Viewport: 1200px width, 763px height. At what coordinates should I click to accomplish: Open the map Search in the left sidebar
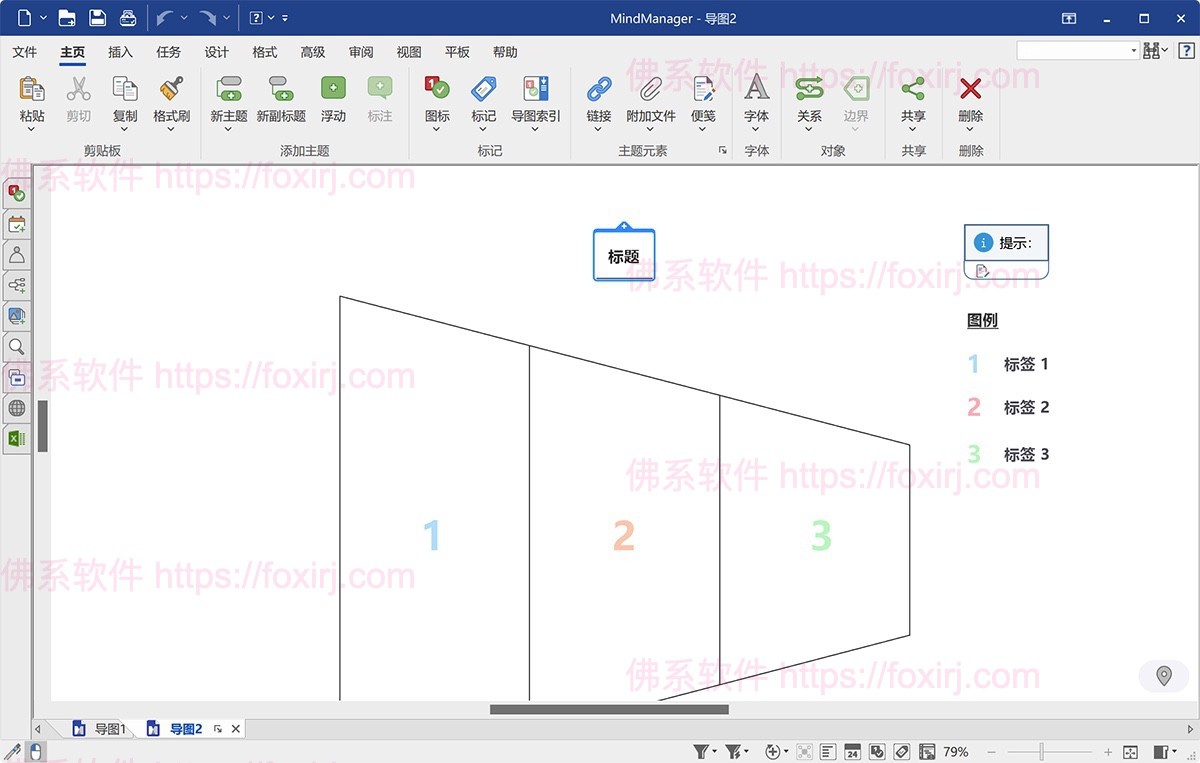click(16, 347)
